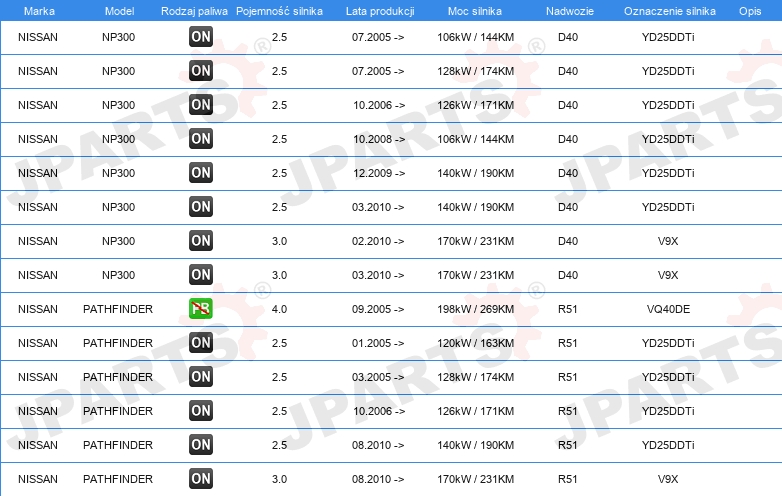The width and height of the screenshot is (782, 496).
Task: Click the Oznaczenie silnika column header
Action: (x=670, y=11)
